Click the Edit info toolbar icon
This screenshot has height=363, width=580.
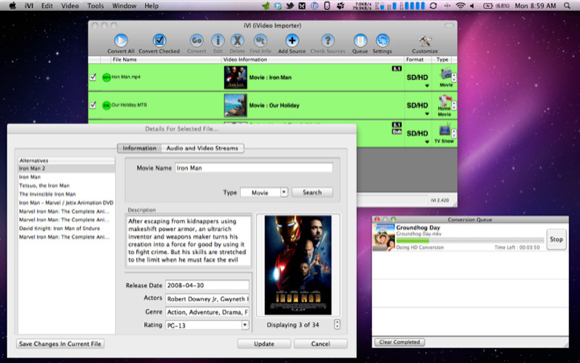click(x=218, y=40)
